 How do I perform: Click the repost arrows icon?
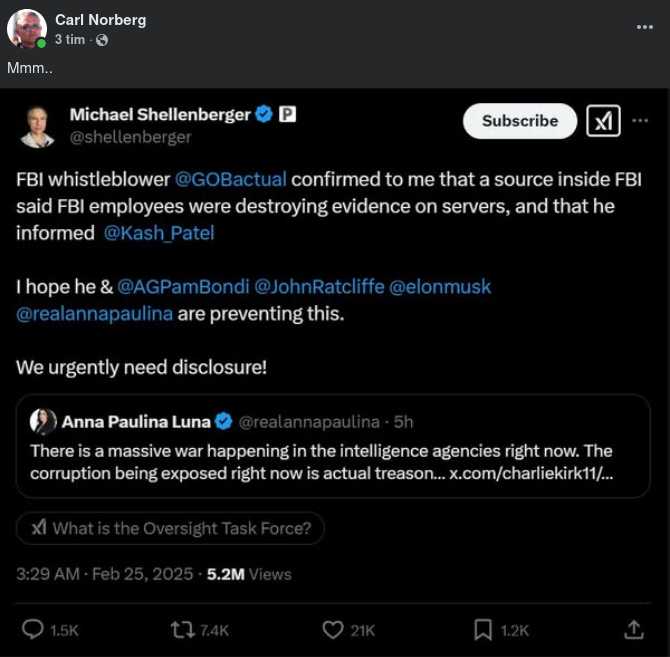183,629
